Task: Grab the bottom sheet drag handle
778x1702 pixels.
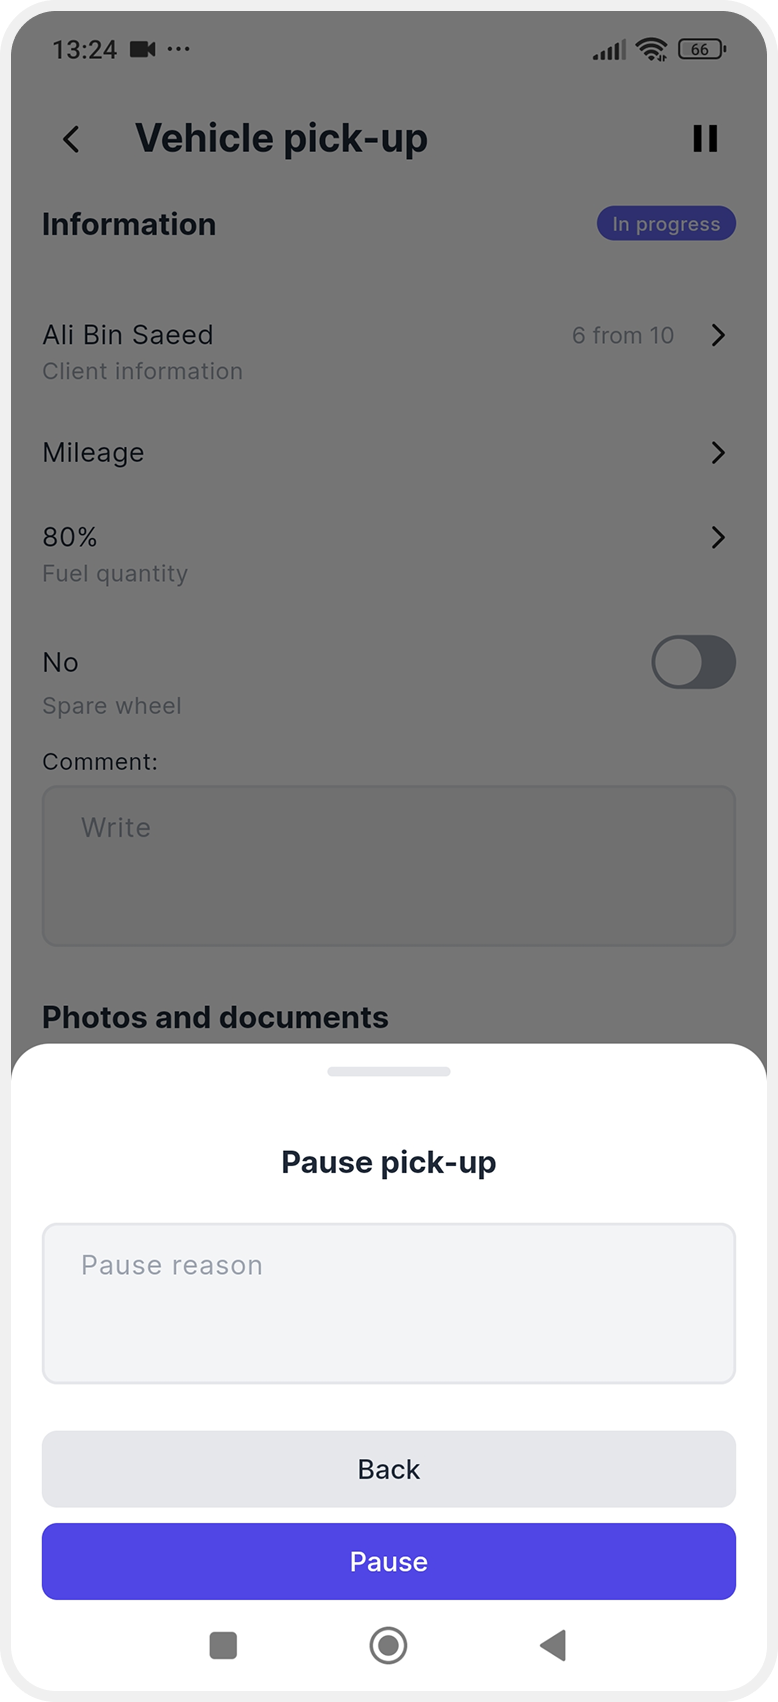Action: [389, 1071]
